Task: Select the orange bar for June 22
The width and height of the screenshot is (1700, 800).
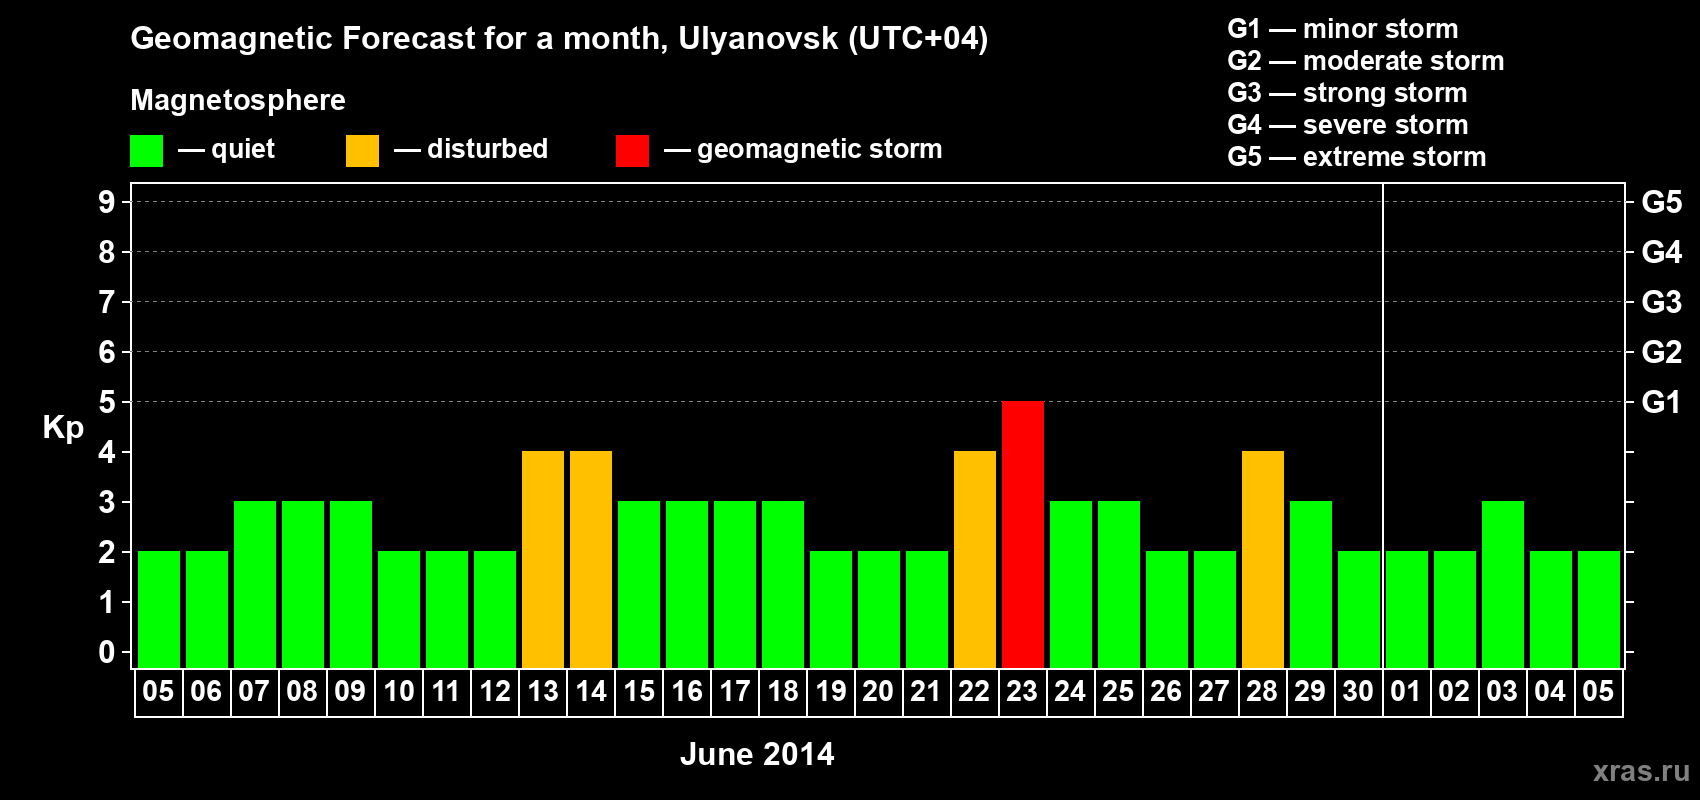Action: (975, 559)
